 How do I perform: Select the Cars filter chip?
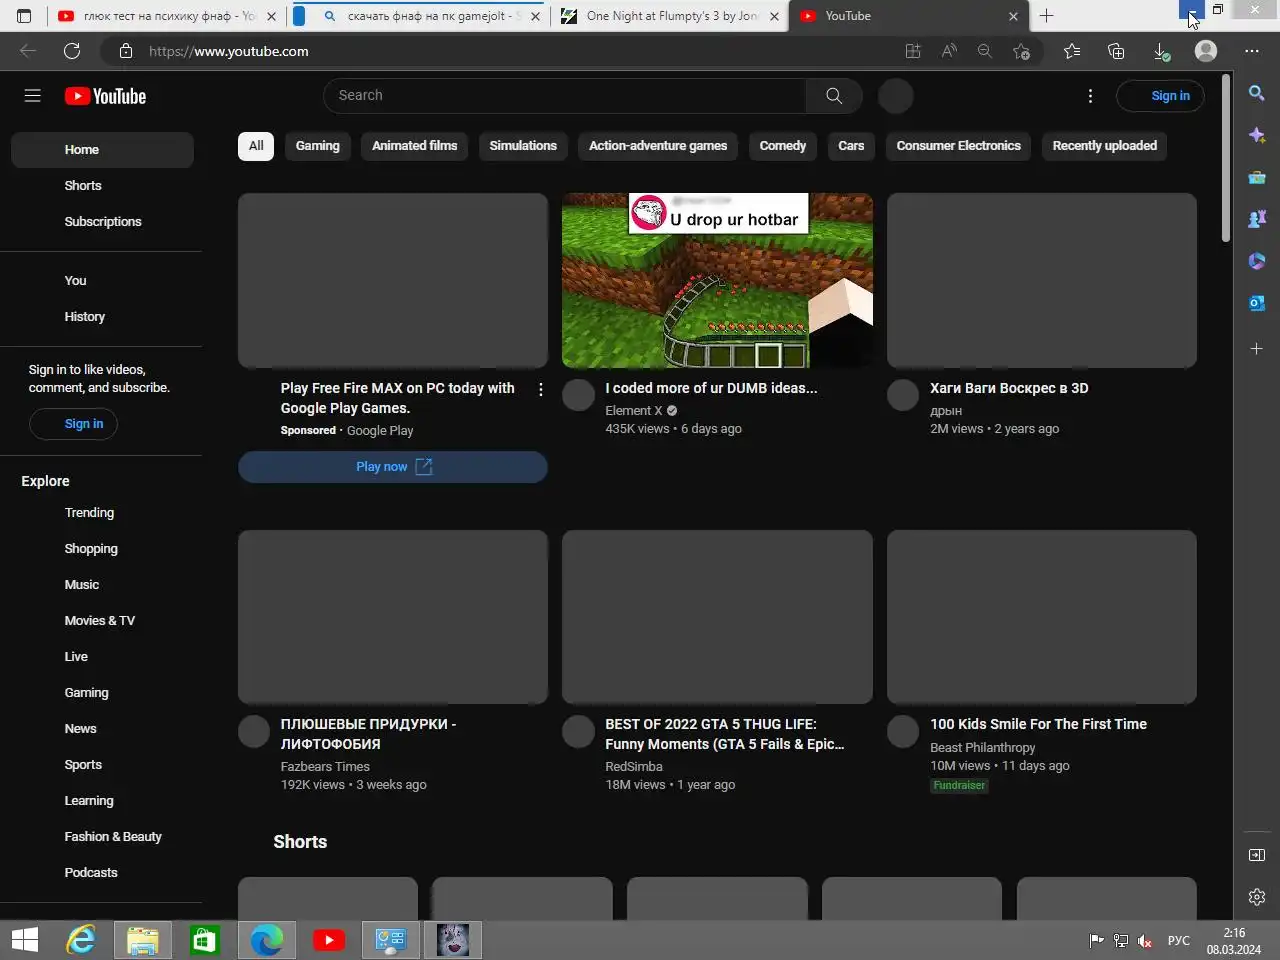pyautogui.click(x=851, y=146)
